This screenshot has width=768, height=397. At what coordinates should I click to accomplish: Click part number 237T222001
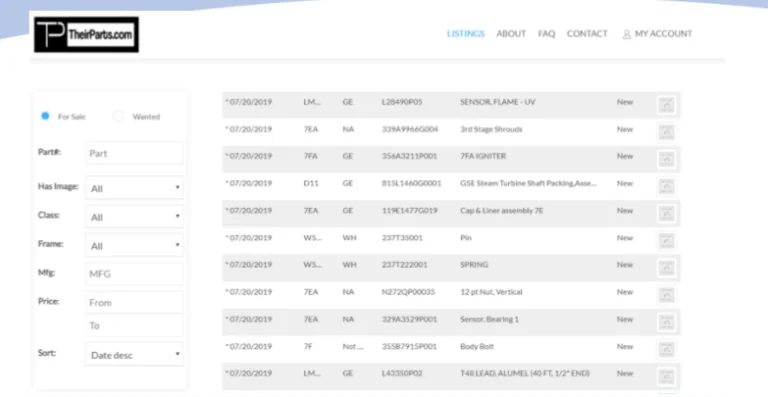click(x=405, y=264)
